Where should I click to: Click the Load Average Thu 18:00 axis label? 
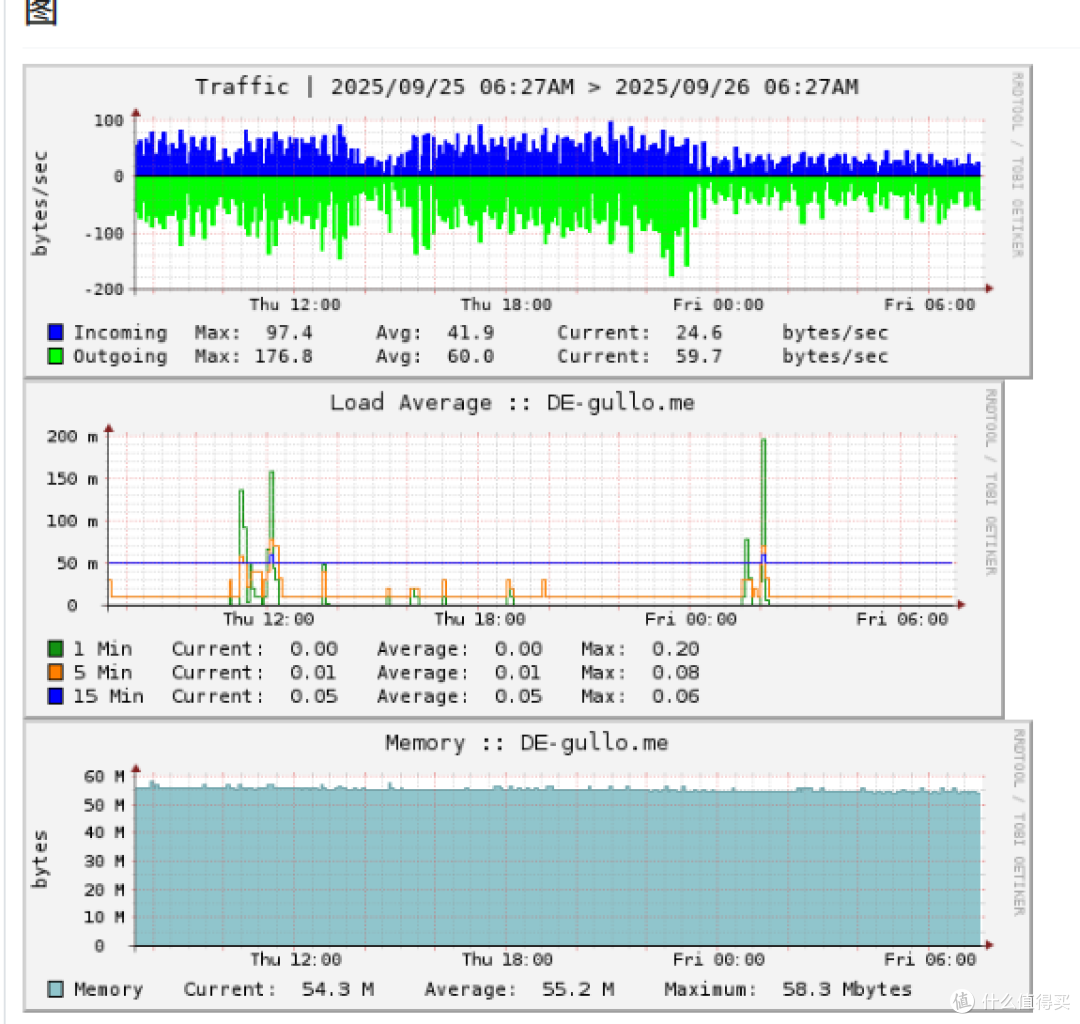479,619
